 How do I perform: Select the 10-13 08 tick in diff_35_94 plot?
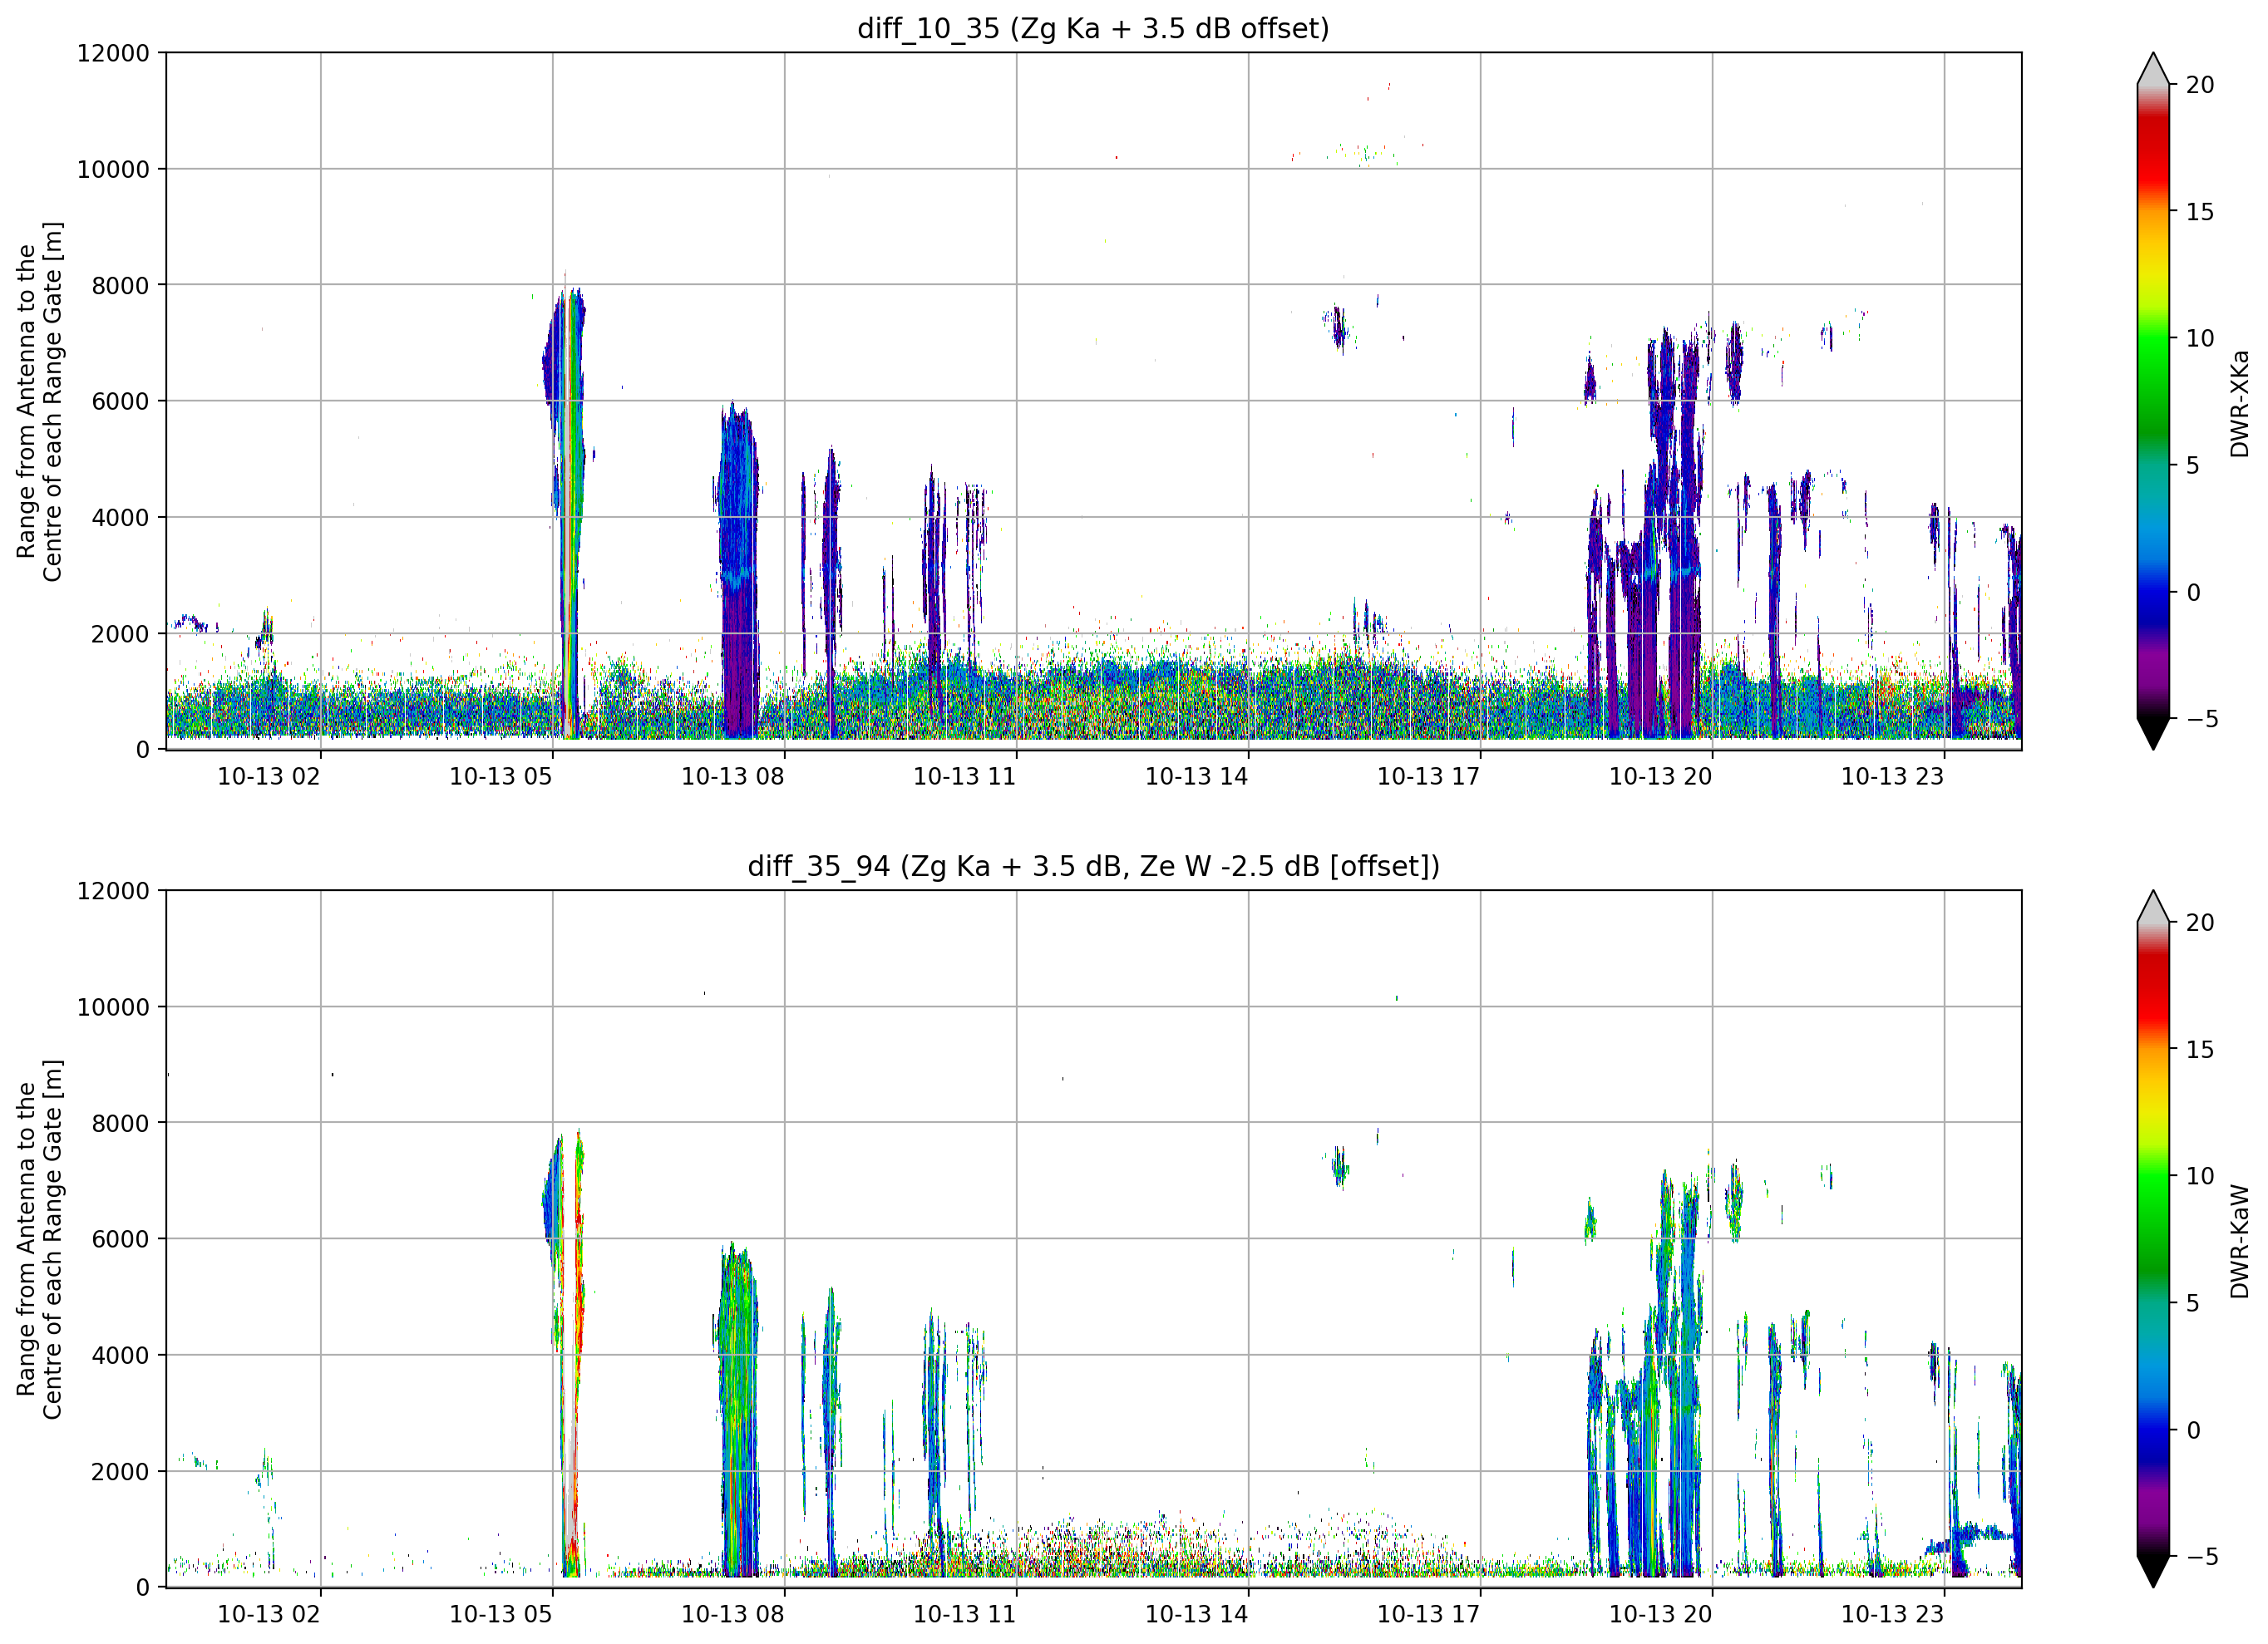pyautogui.click(x=733, y=1614)
